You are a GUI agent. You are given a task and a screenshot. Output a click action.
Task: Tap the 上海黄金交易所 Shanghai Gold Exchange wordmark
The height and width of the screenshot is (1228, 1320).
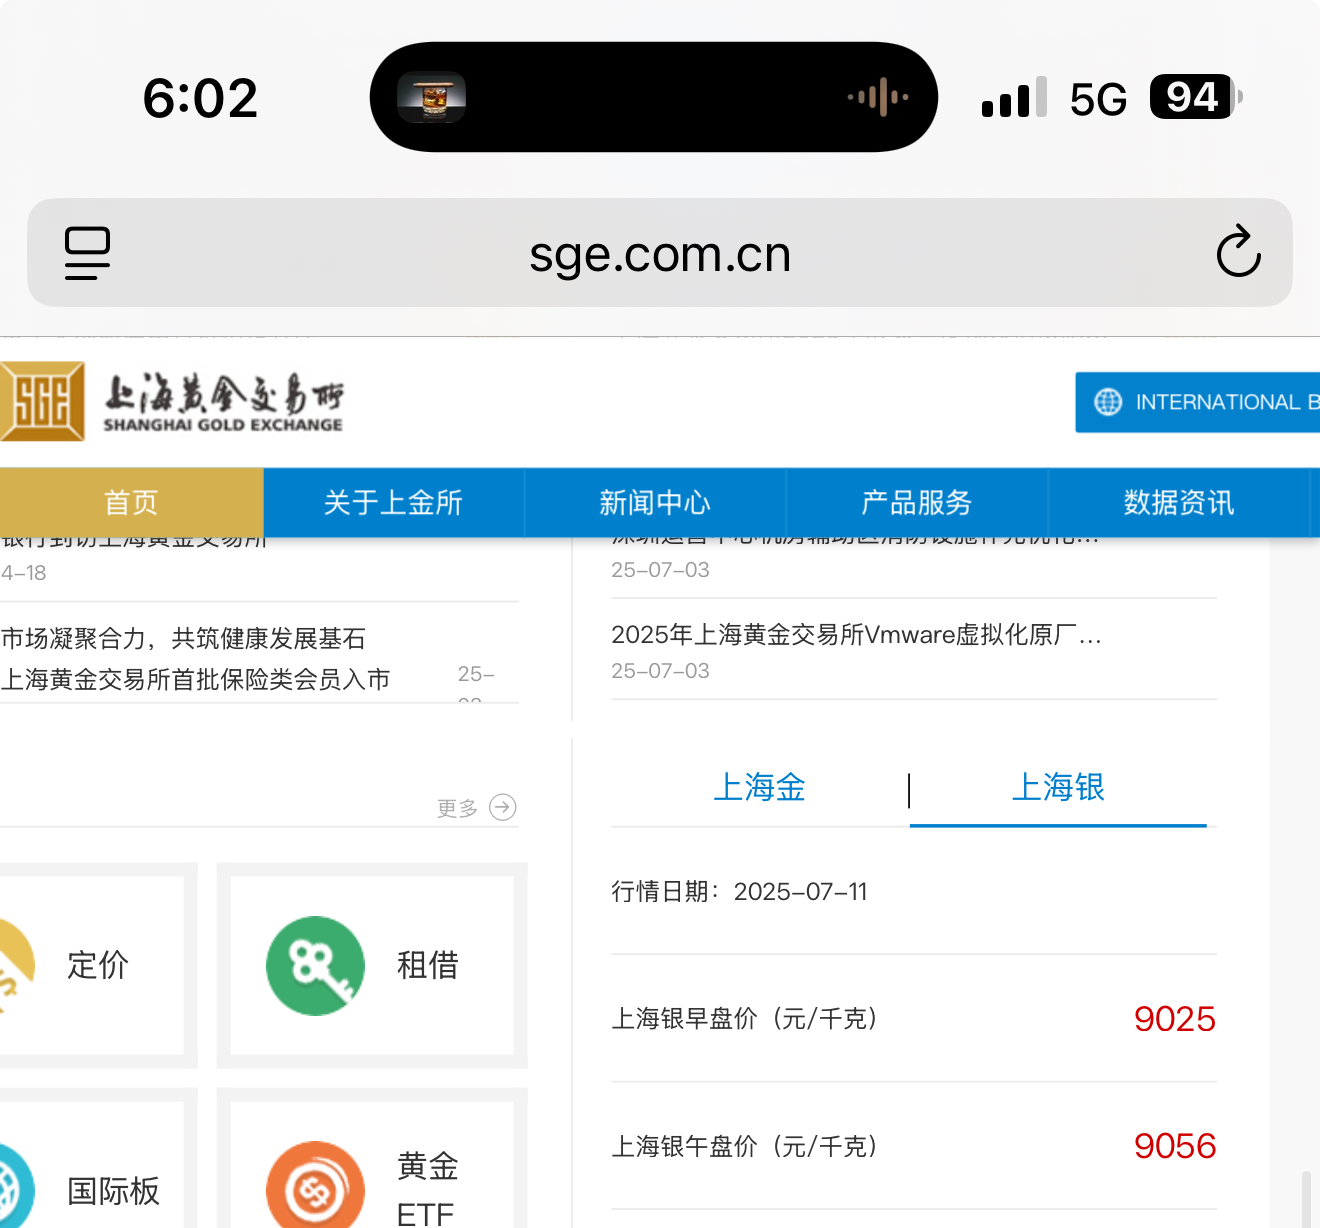(x=224, y=403)
